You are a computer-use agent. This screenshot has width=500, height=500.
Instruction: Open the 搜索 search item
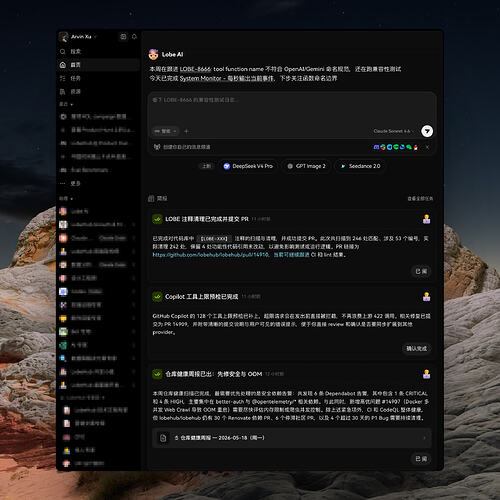coord(99,51)
